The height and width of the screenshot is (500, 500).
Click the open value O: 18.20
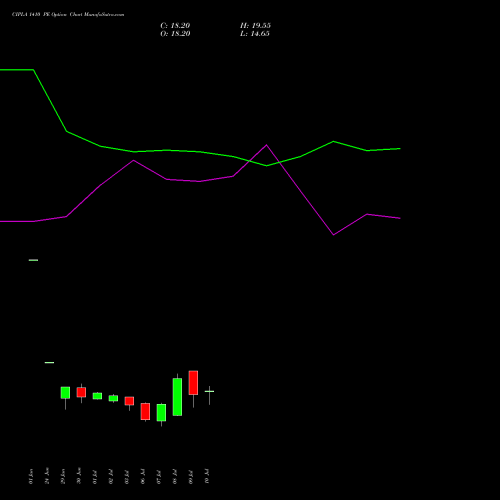click(175, 34)
